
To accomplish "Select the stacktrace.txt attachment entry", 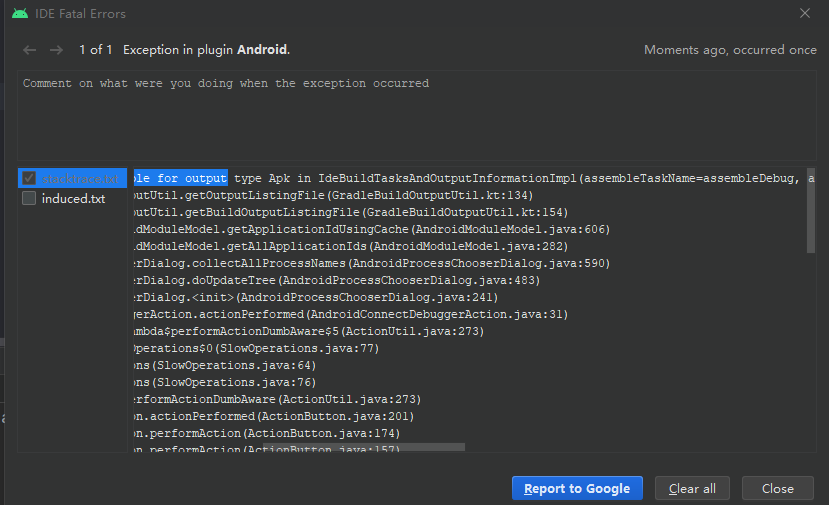I will [80, 178].
